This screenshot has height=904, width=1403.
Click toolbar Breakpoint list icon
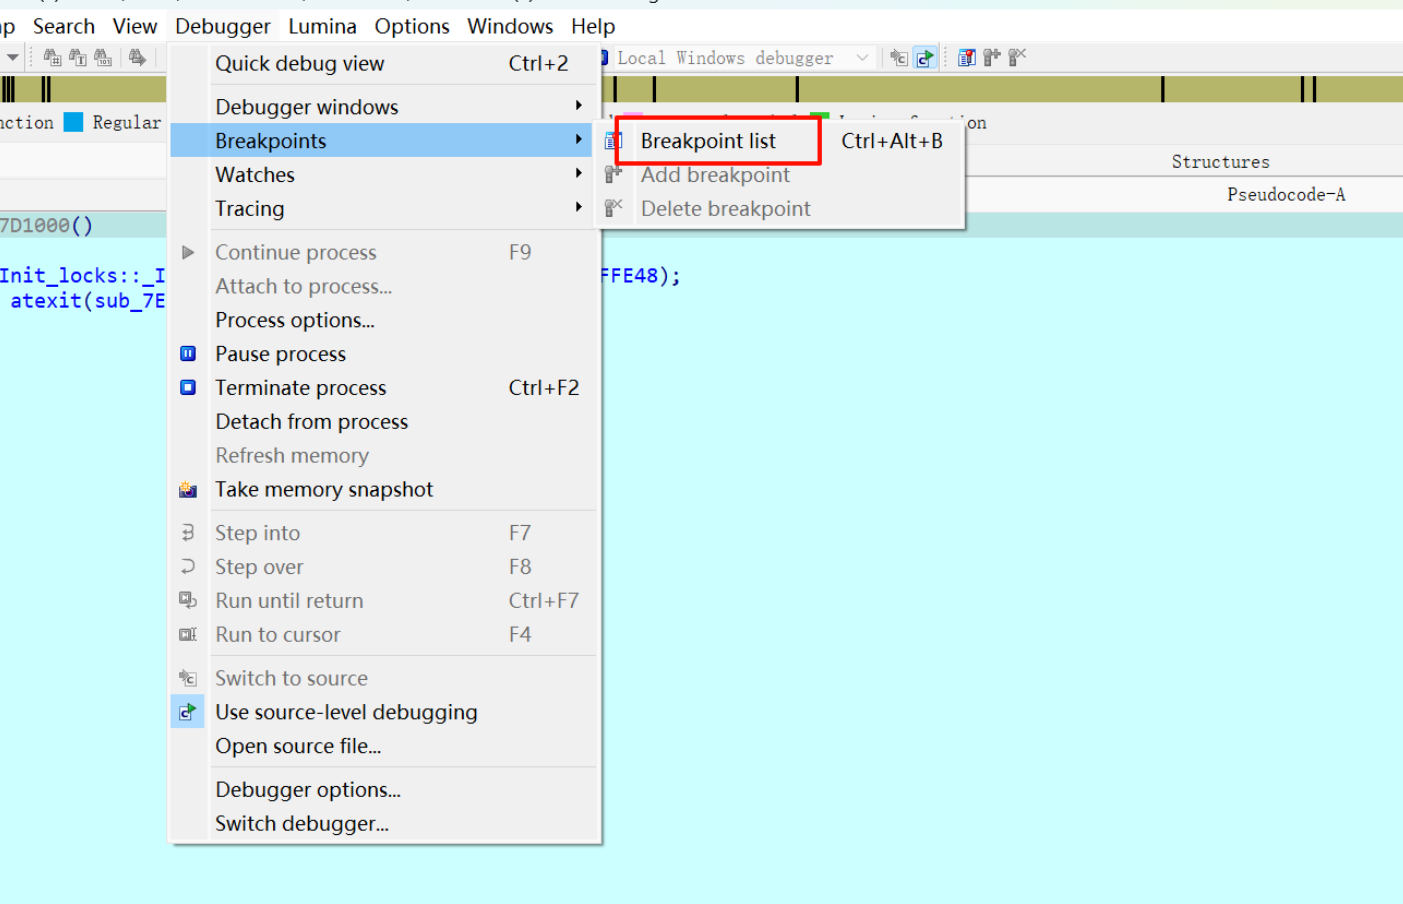click(x=966, y=58)
